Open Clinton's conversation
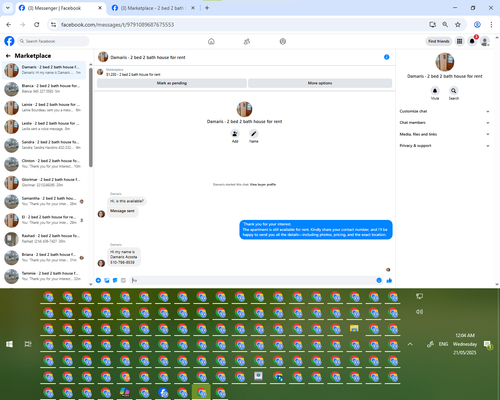The image size is (500, 400). coord(44,164)
